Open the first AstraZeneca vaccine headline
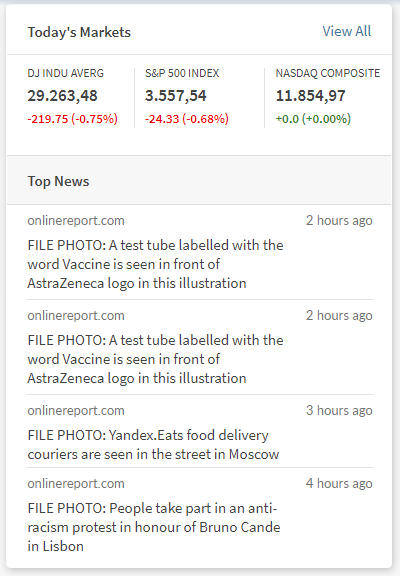The height and width of the screenshot is (576, 400). click(155, 264)
